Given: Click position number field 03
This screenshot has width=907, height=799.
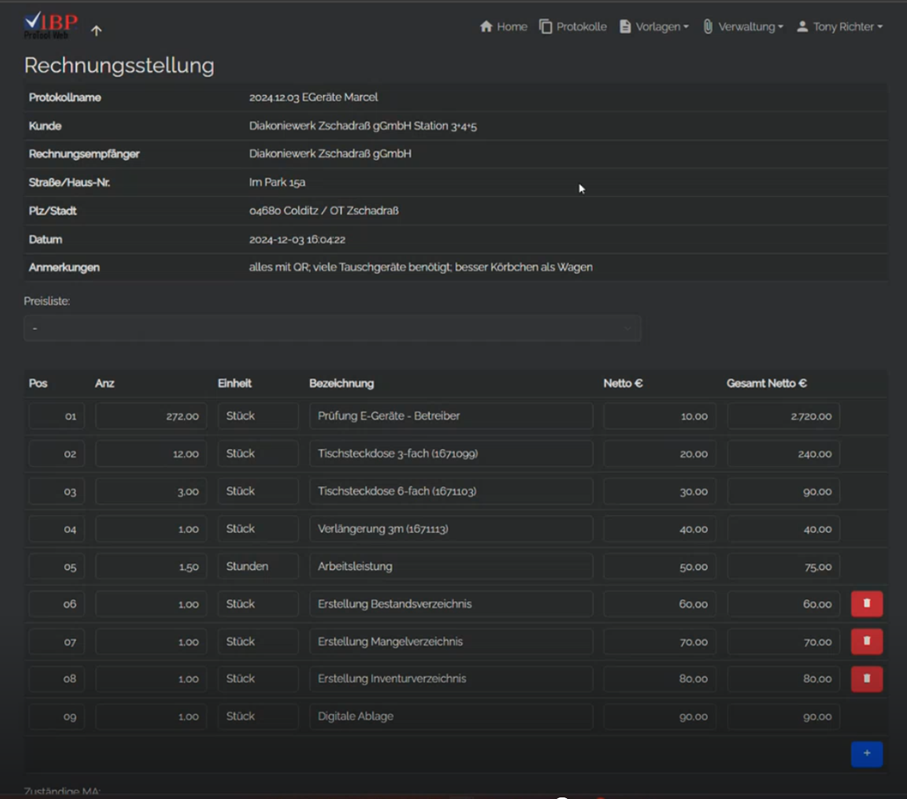Looking at the screenshot, I should [57, 492].
